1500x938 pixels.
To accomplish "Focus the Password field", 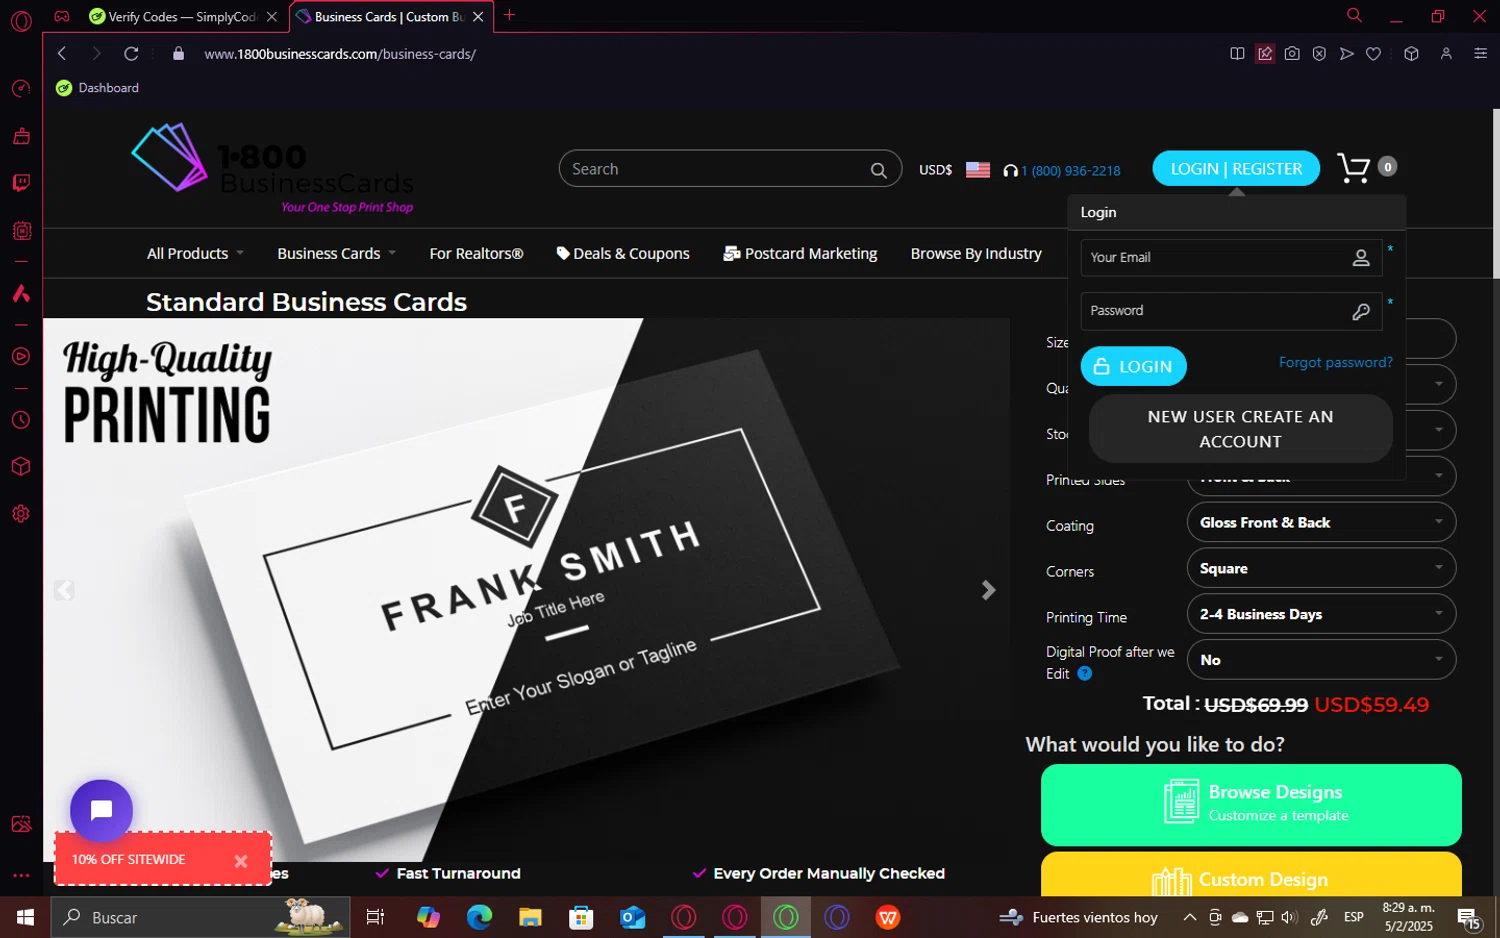I will pyautogui.click(x=1231, y=311).
